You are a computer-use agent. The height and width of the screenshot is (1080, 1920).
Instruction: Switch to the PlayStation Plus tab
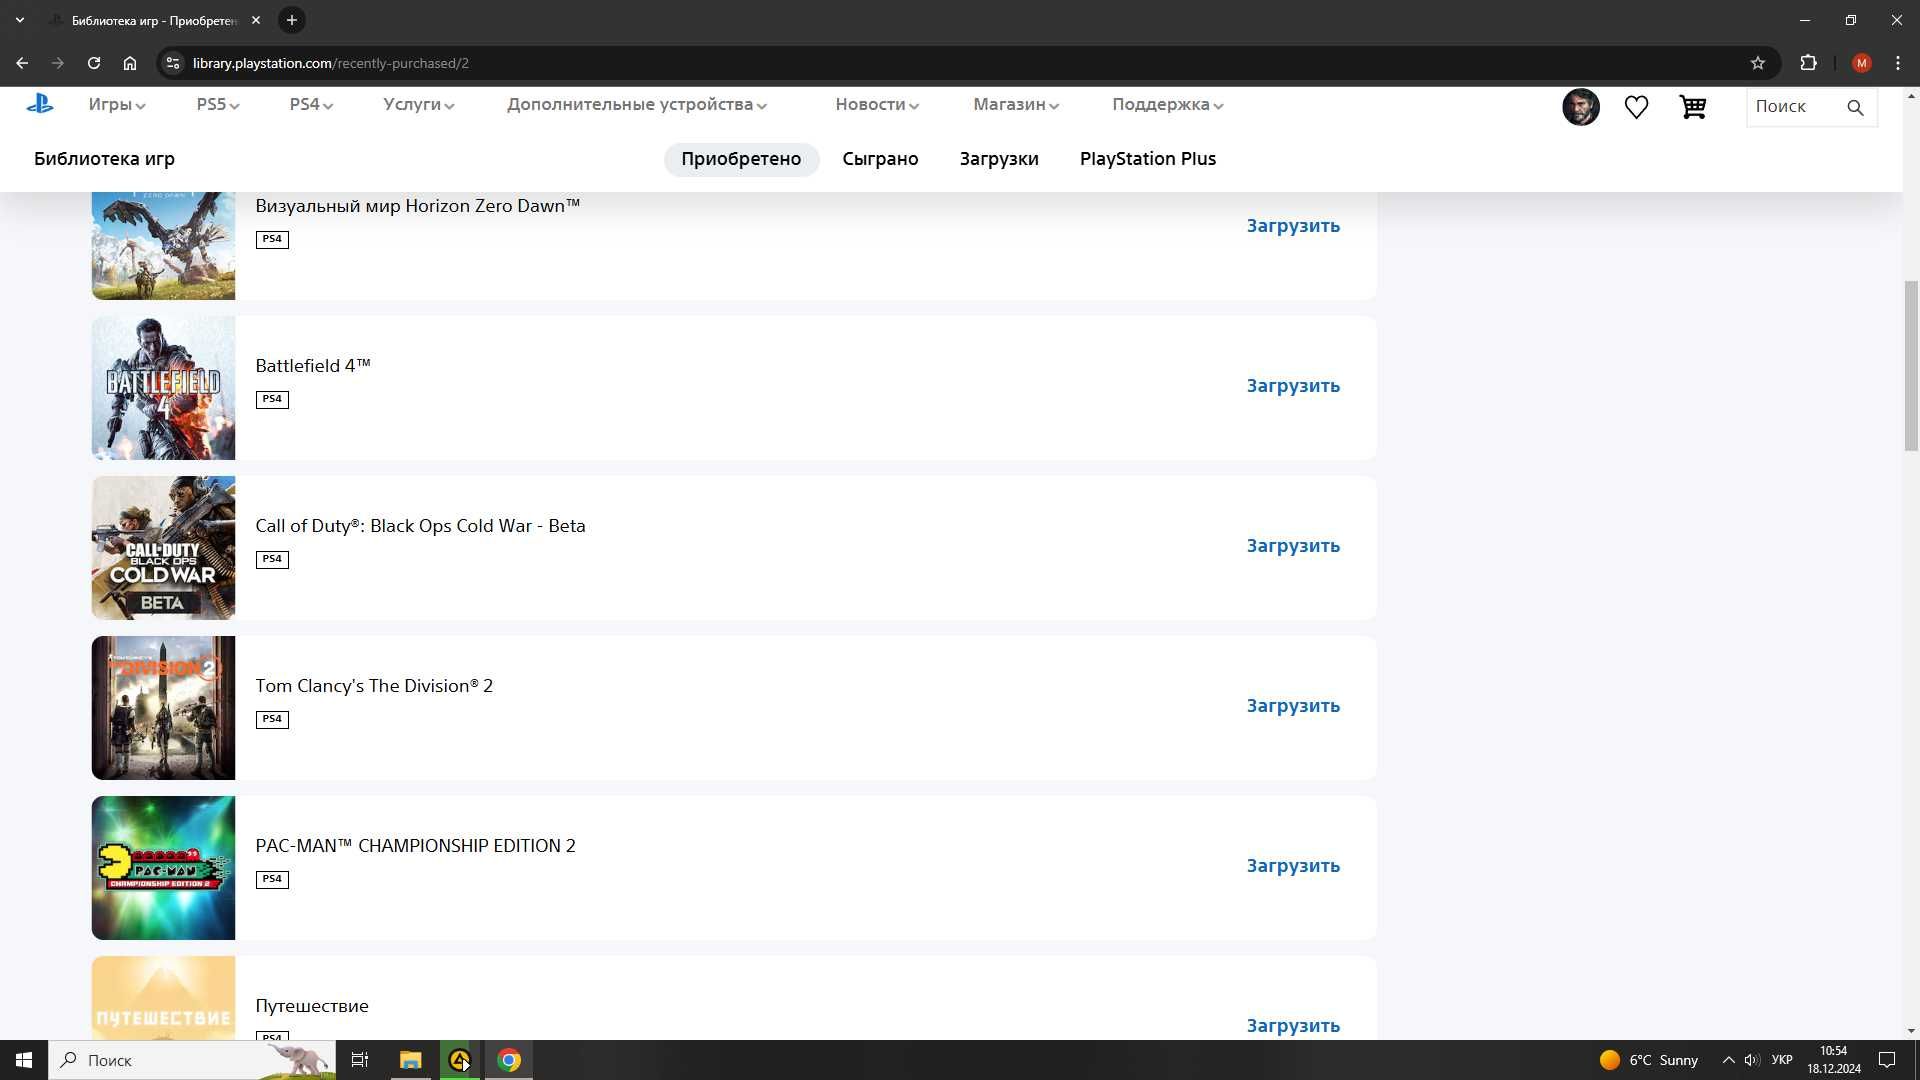pos(1148,159)
